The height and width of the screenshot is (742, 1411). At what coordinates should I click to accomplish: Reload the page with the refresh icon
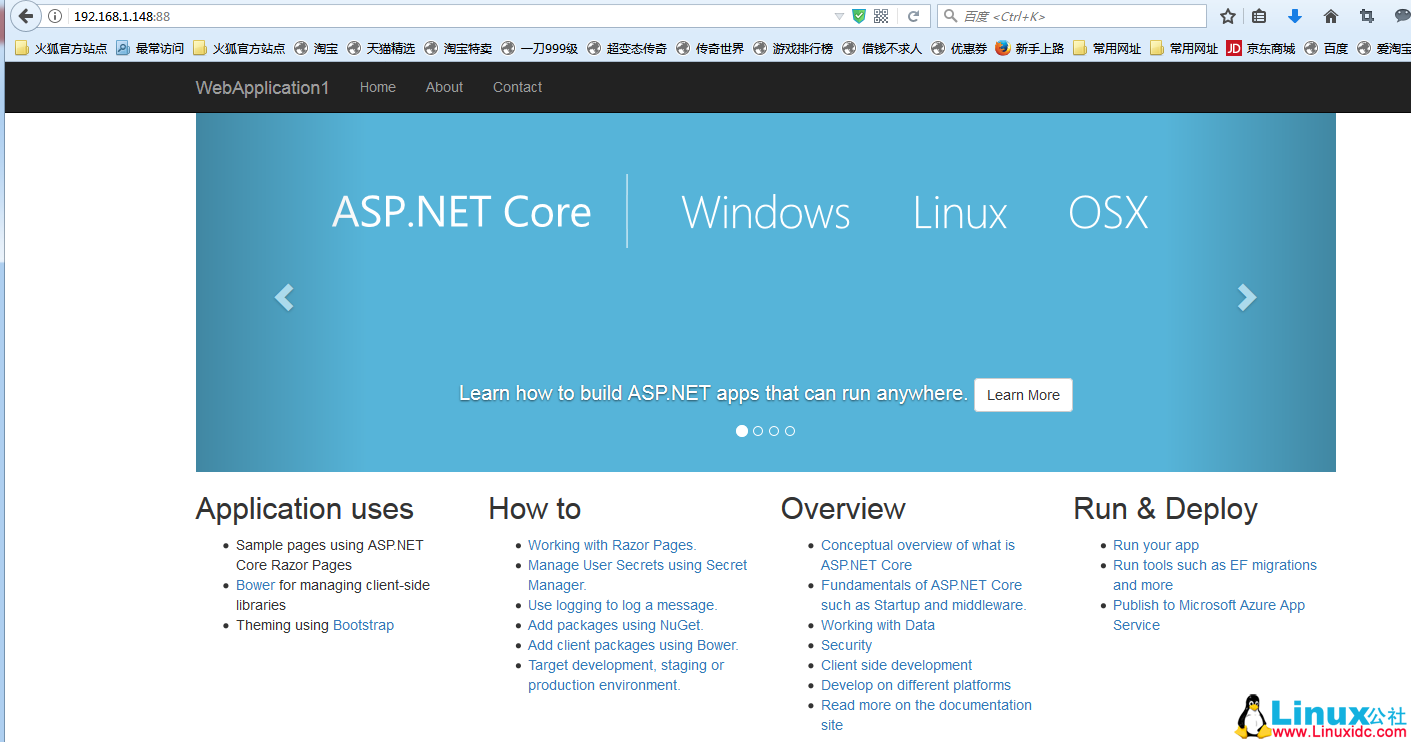913,16
